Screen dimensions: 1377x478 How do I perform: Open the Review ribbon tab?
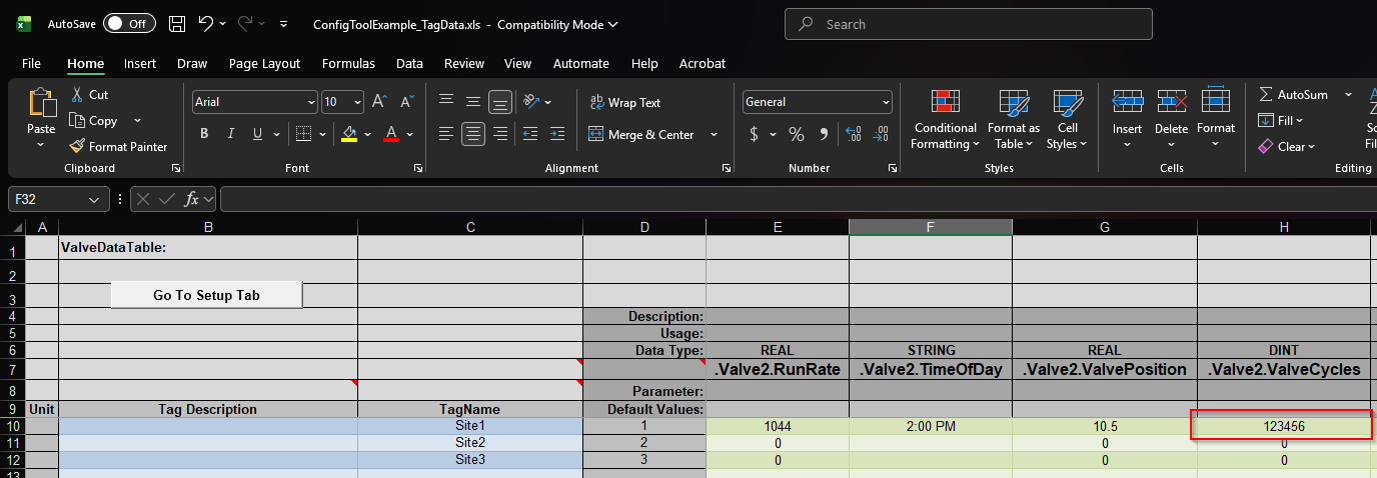point(464,63)
